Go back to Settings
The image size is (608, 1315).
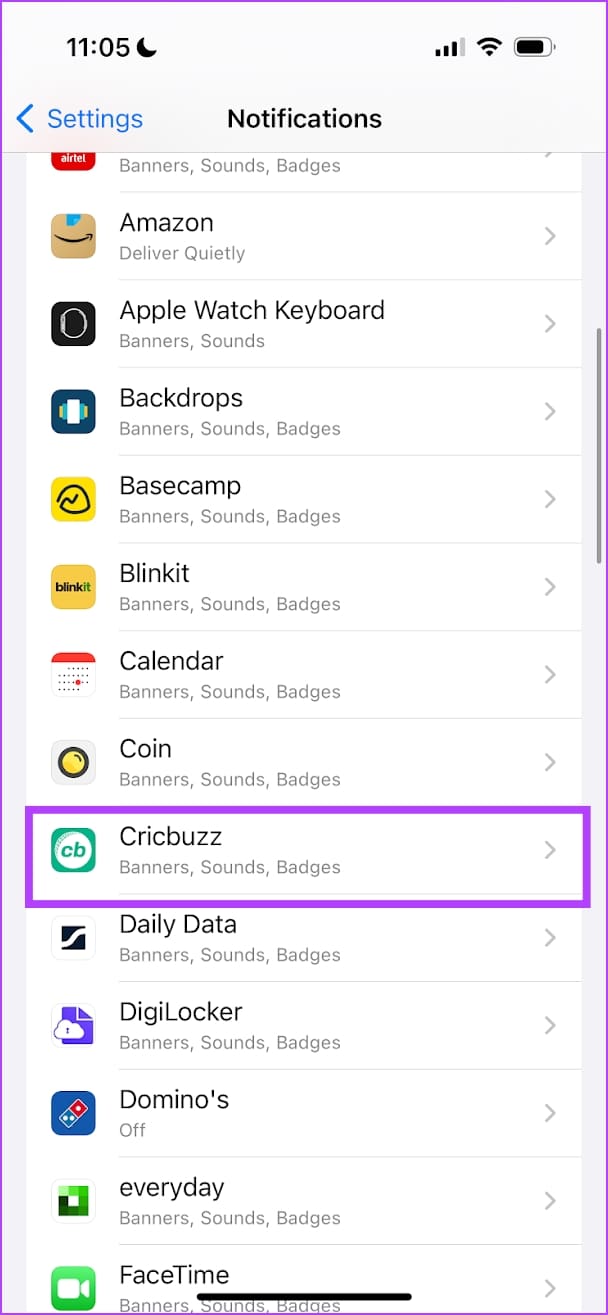[x=78, y=119]
